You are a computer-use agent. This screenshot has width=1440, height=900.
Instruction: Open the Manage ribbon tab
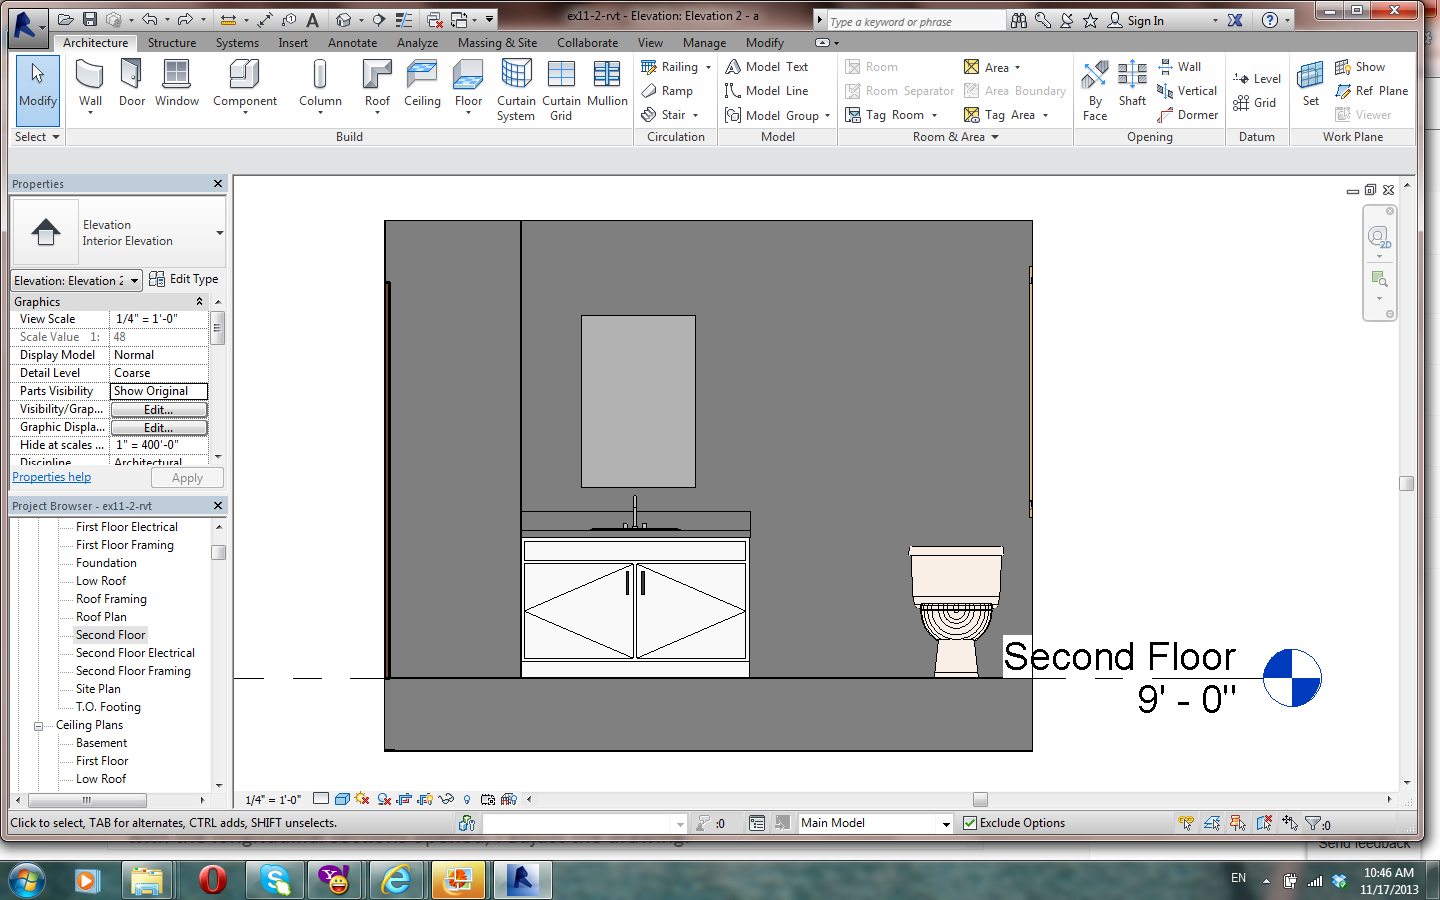(704, 43)
